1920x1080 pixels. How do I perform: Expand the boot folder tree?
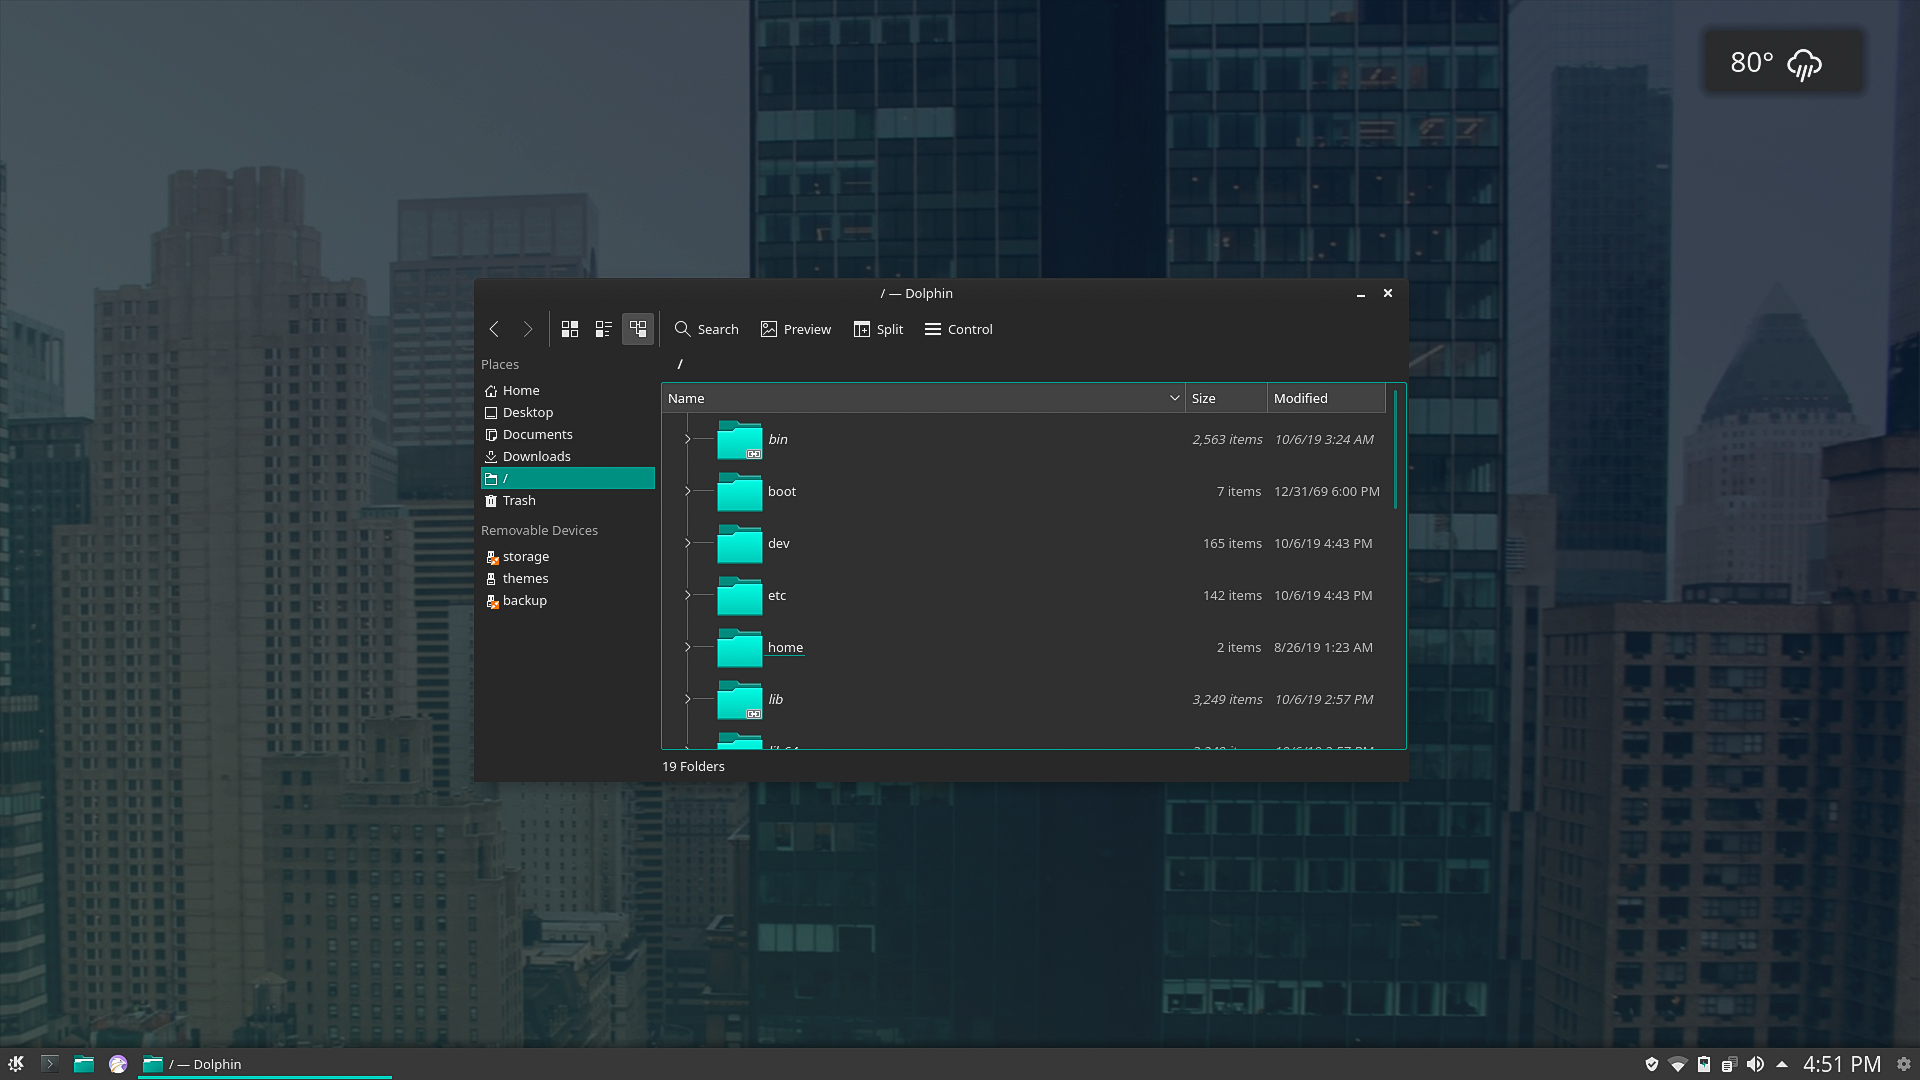(x=687, y=491)
